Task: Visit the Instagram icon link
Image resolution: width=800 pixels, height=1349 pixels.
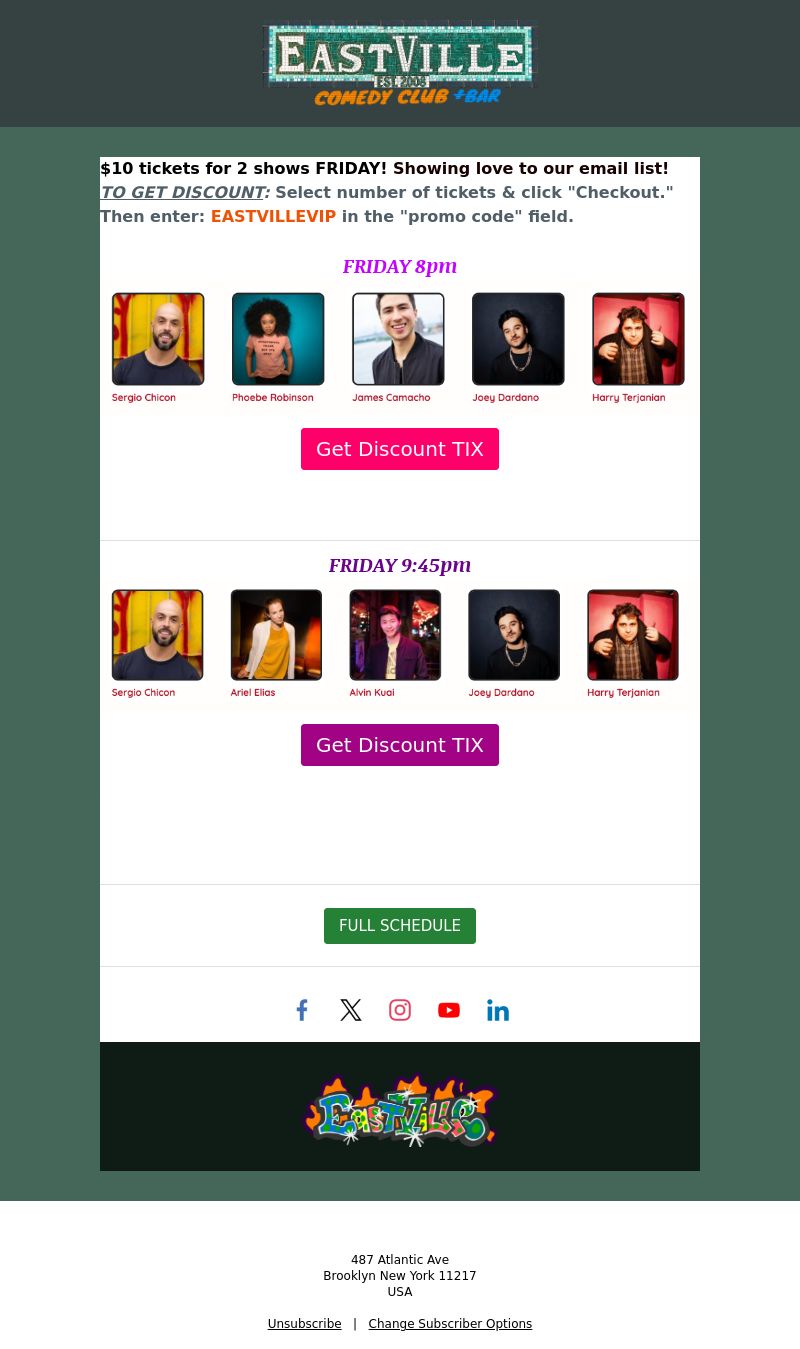Action: click(400, 1010)
